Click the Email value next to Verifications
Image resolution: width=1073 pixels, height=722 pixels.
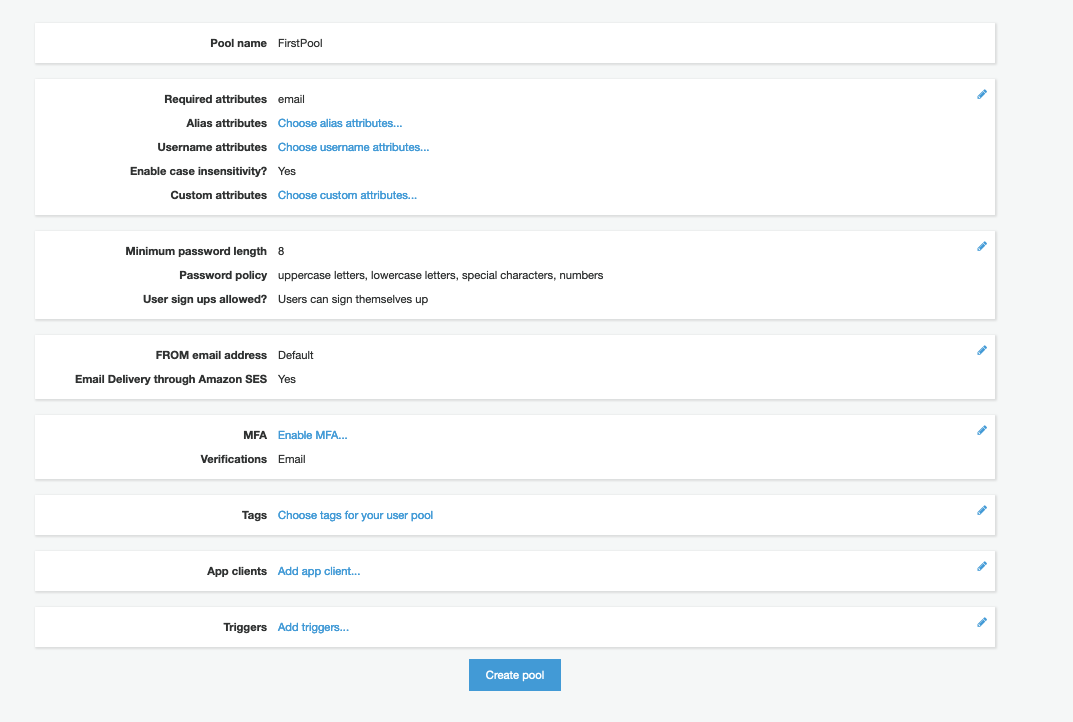291,459
